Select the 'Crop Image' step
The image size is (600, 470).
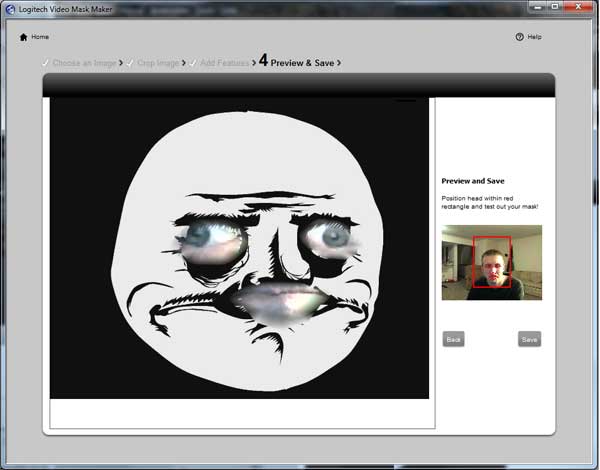tap(158, 63)
